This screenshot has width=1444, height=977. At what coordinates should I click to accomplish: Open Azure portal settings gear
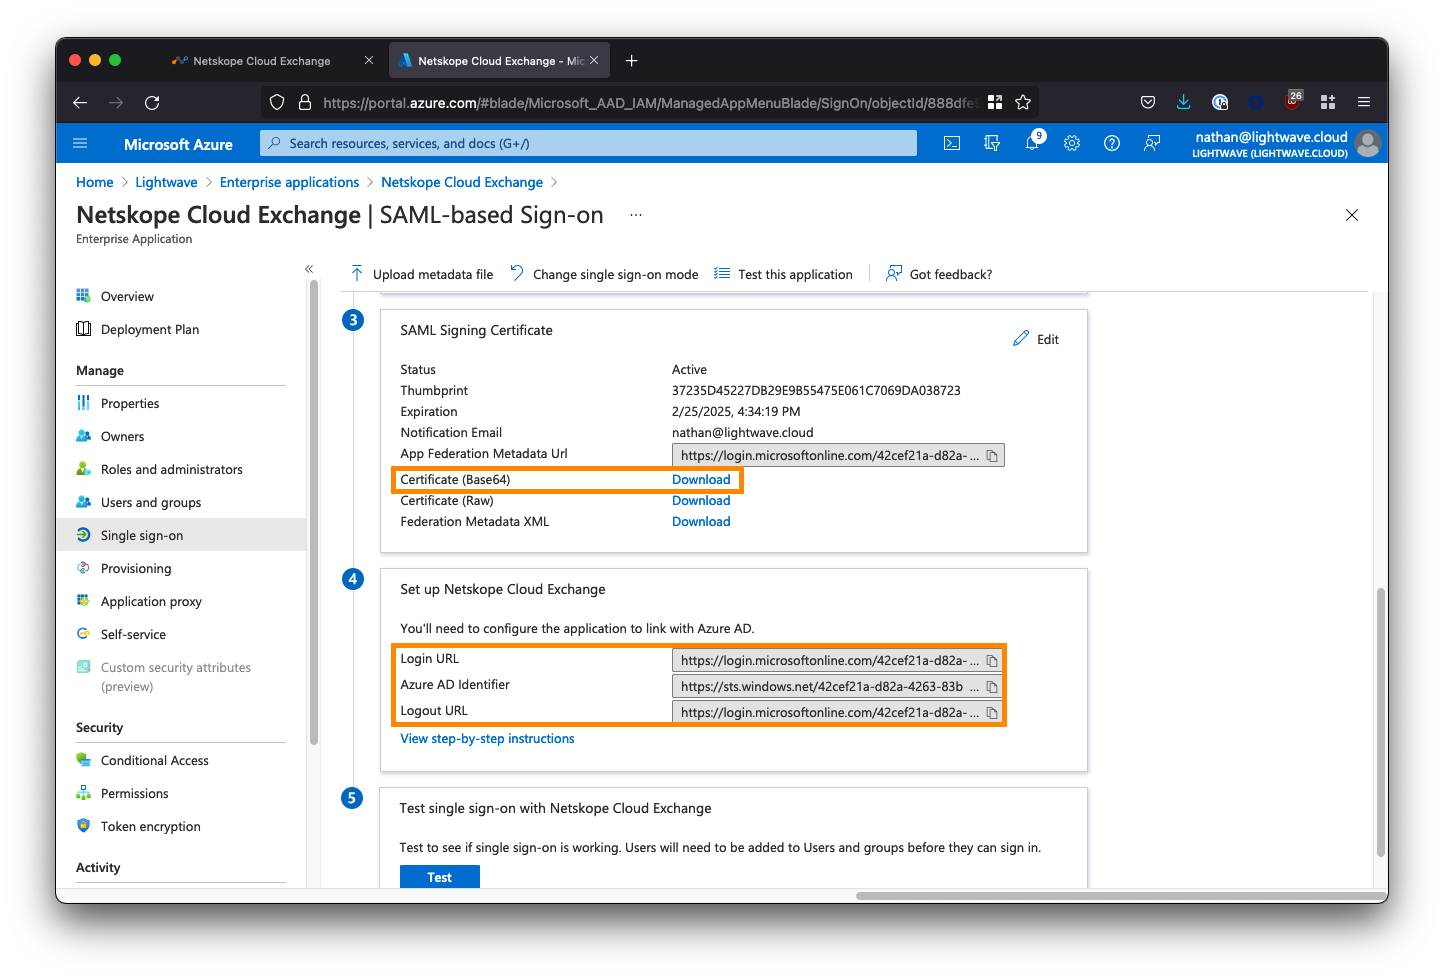(1072, 143)
